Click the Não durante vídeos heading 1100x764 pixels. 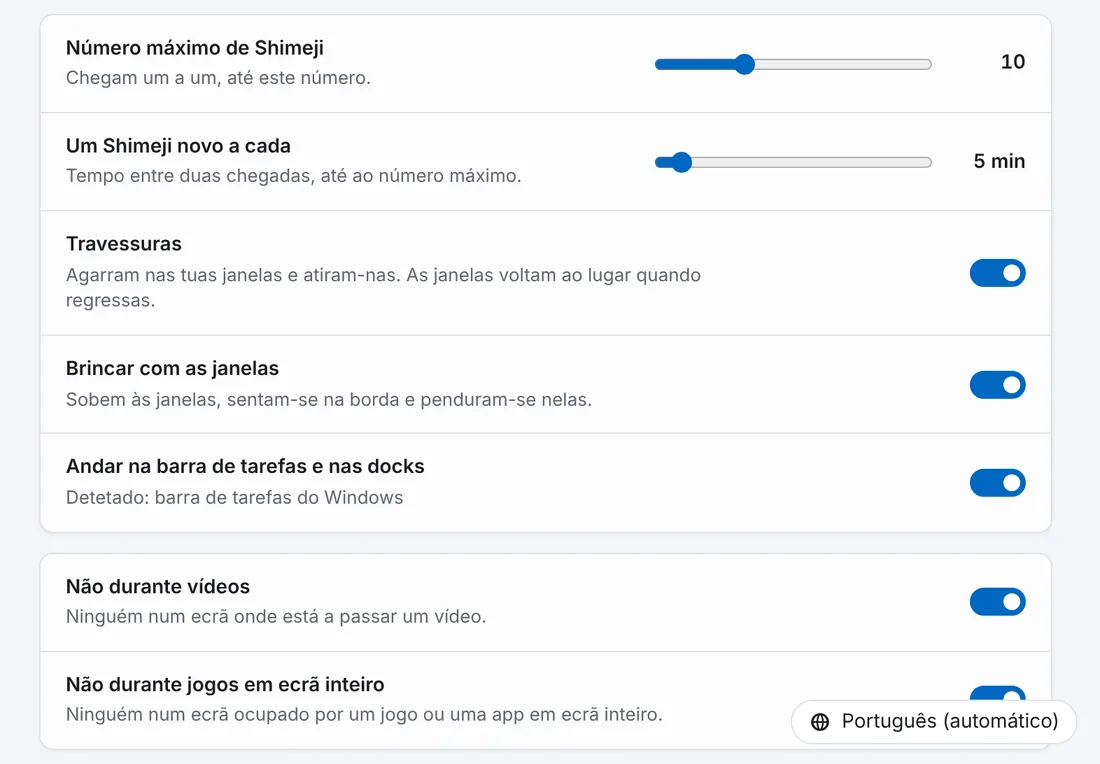158,587
